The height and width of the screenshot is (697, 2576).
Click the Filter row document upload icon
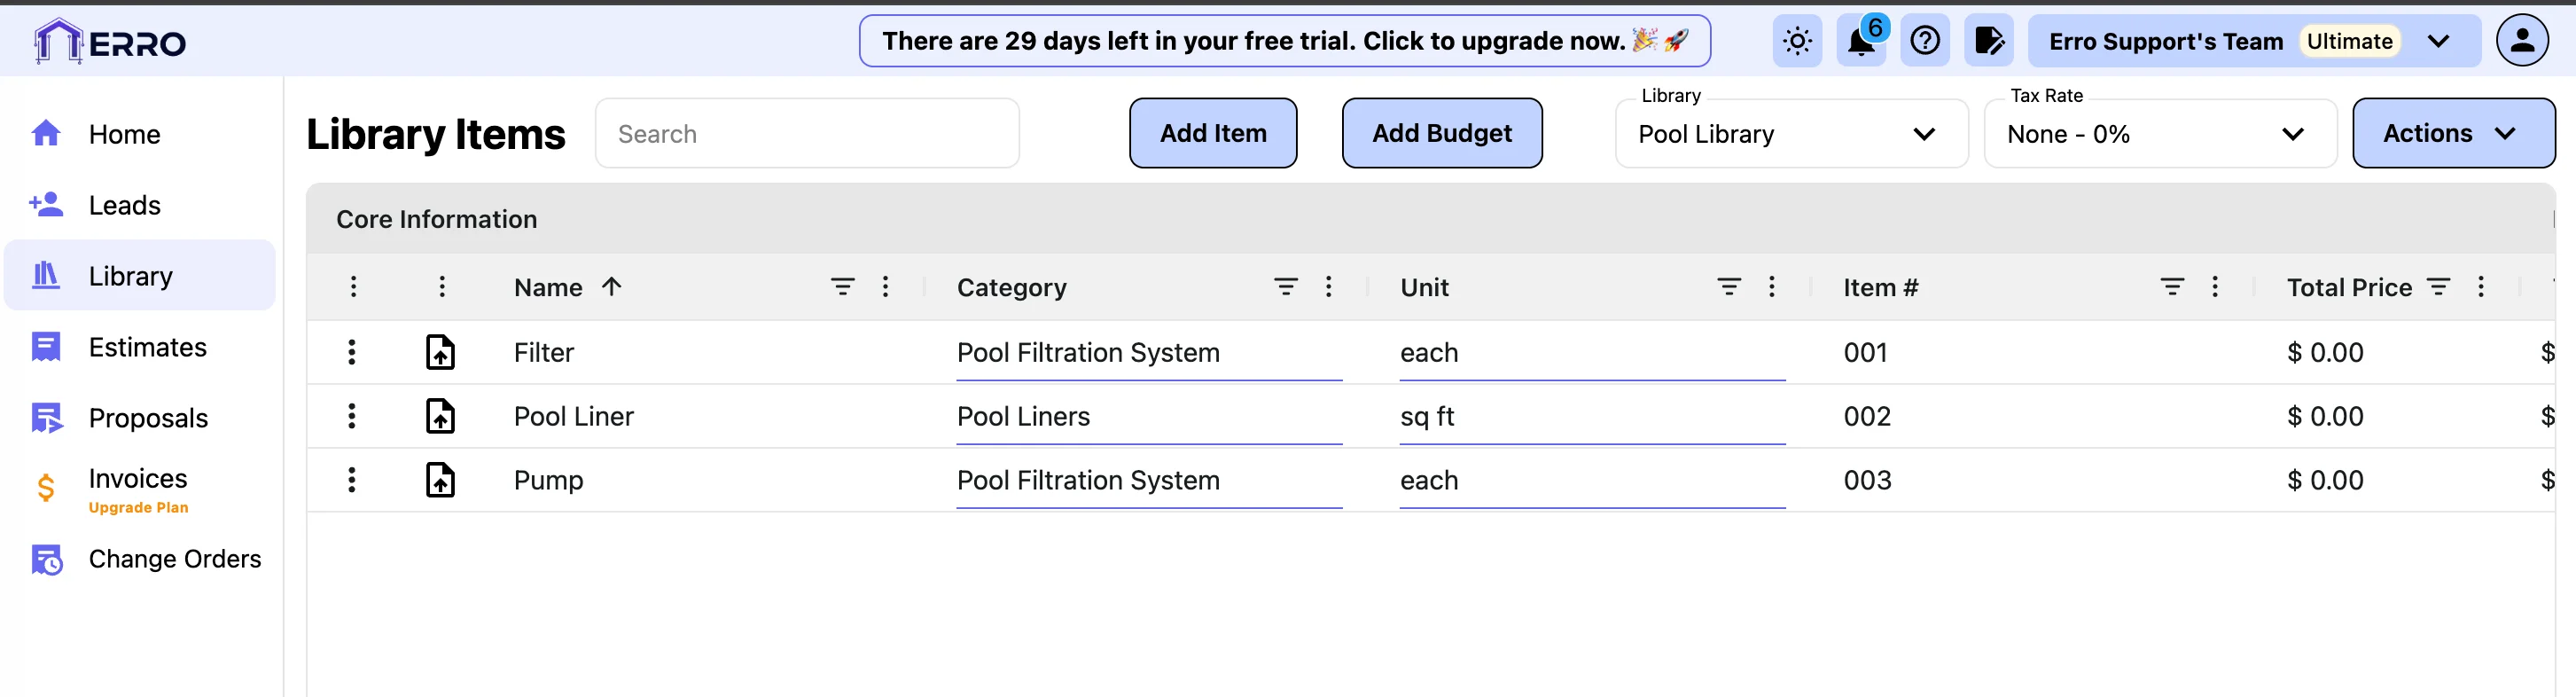point(440,352)
